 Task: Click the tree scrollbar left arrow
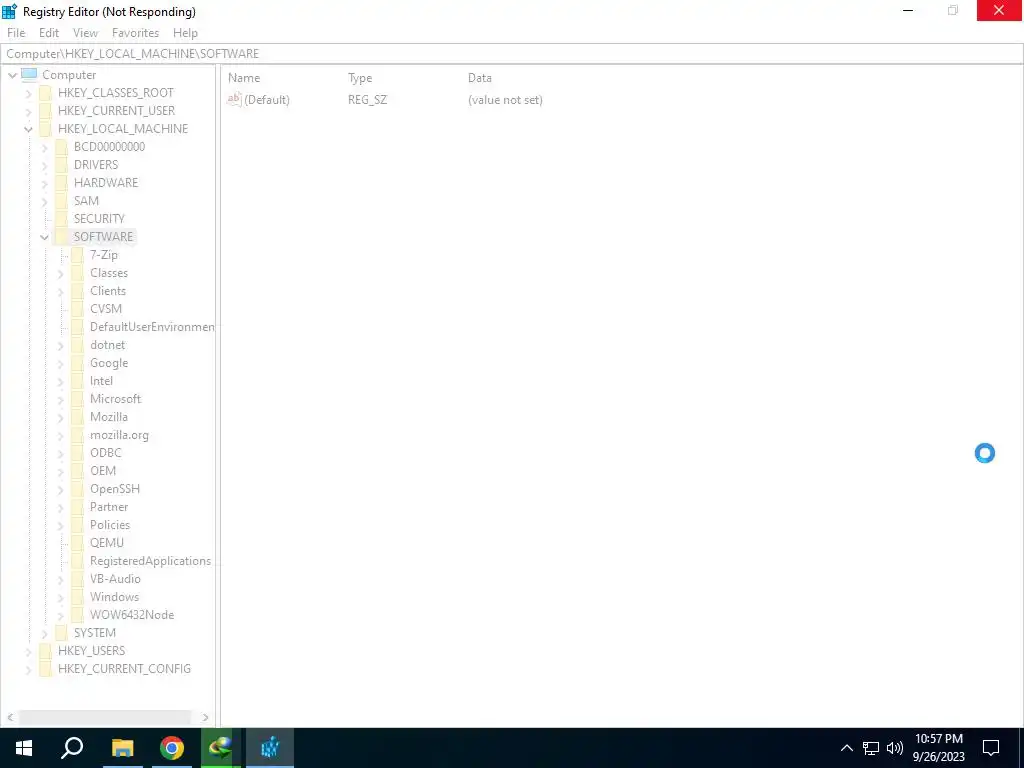10,717
